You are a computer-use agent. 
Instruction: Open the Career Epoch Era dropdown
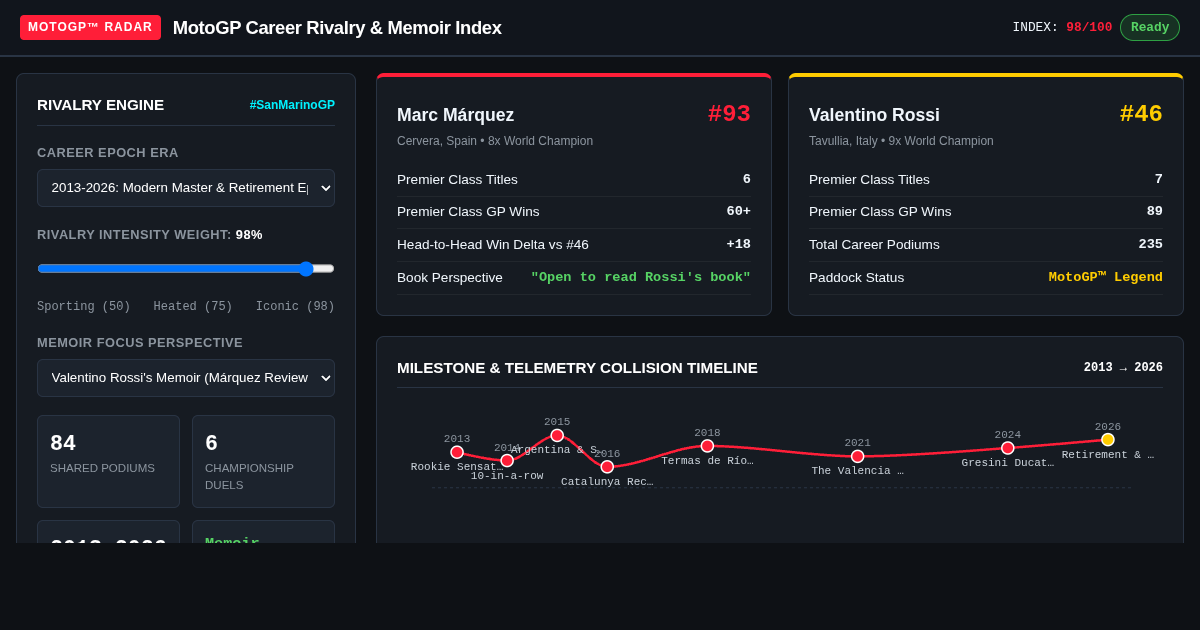click(x=186, y=188)
